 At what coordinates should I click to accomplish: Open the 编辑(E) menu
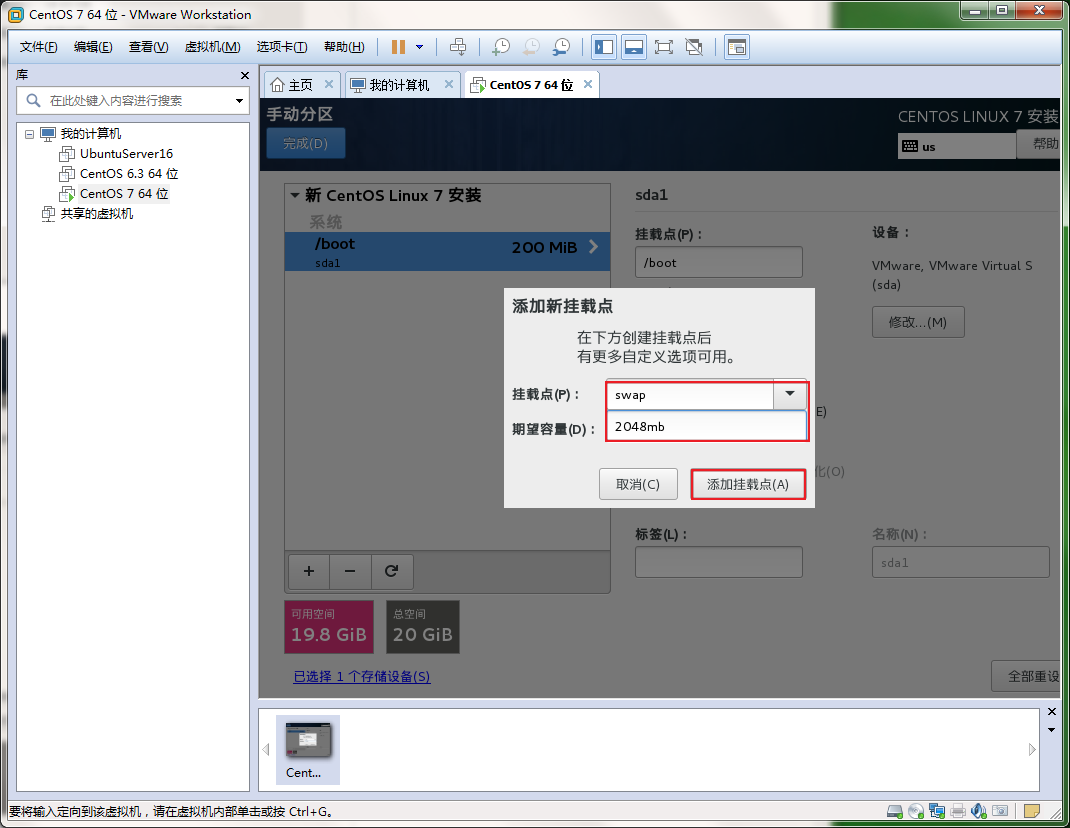(x=93, y=47)
